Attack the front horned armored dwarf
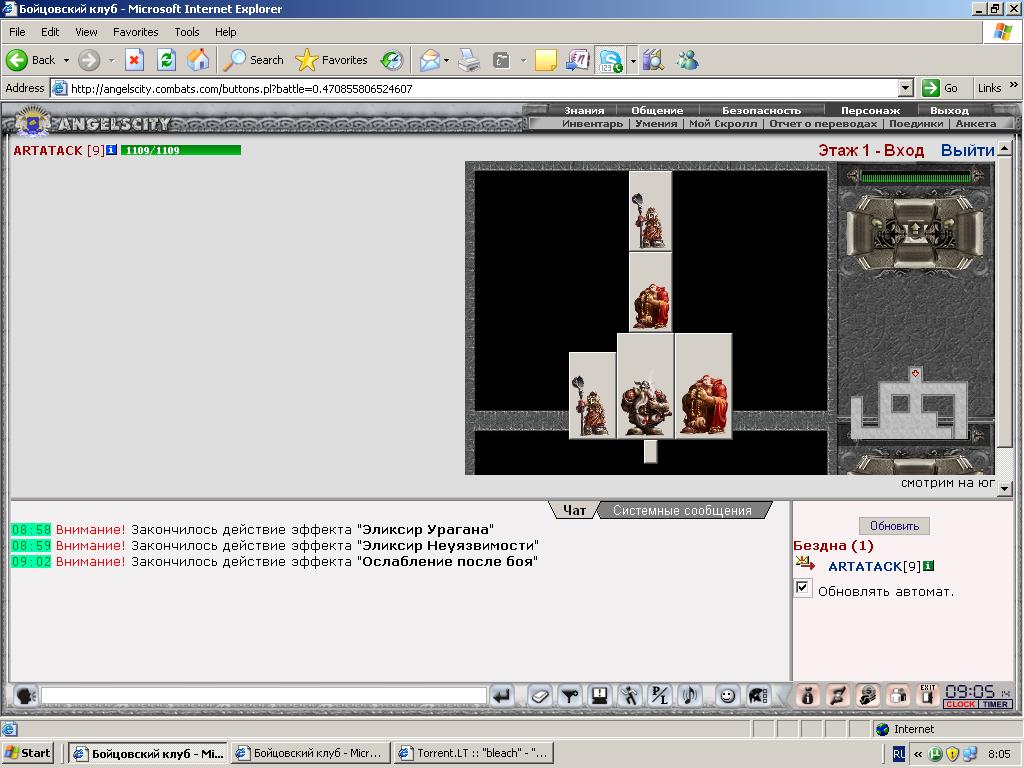Screen dimensions: 1024x768 (645, 385)
